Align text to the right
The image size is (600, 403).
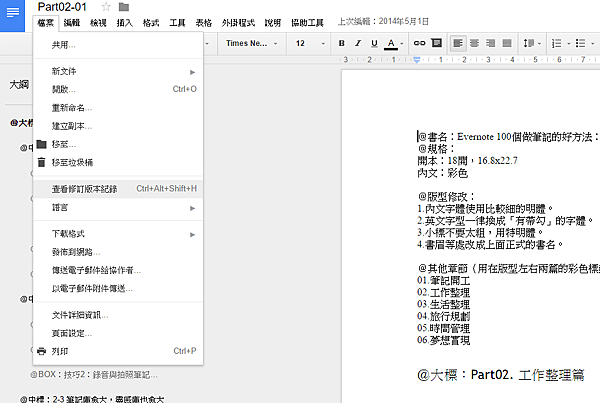[x=491, y=43]
